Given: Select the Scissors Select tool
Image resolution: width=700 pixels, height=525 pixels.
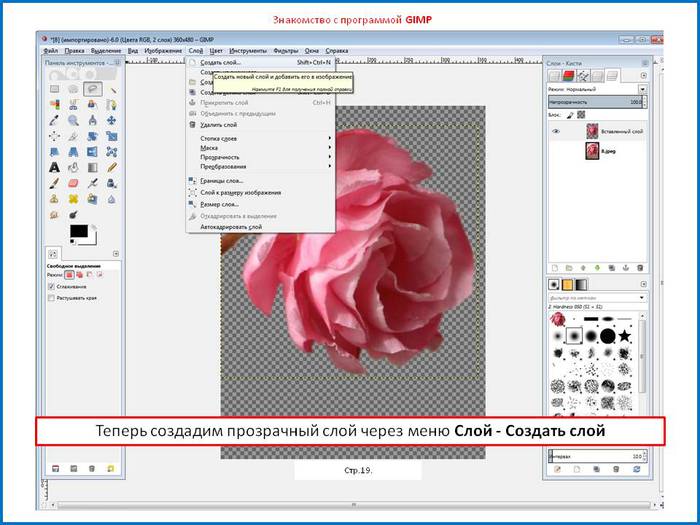Looking at the screenshot, I should pyautogui.click(x=73, y=105).
